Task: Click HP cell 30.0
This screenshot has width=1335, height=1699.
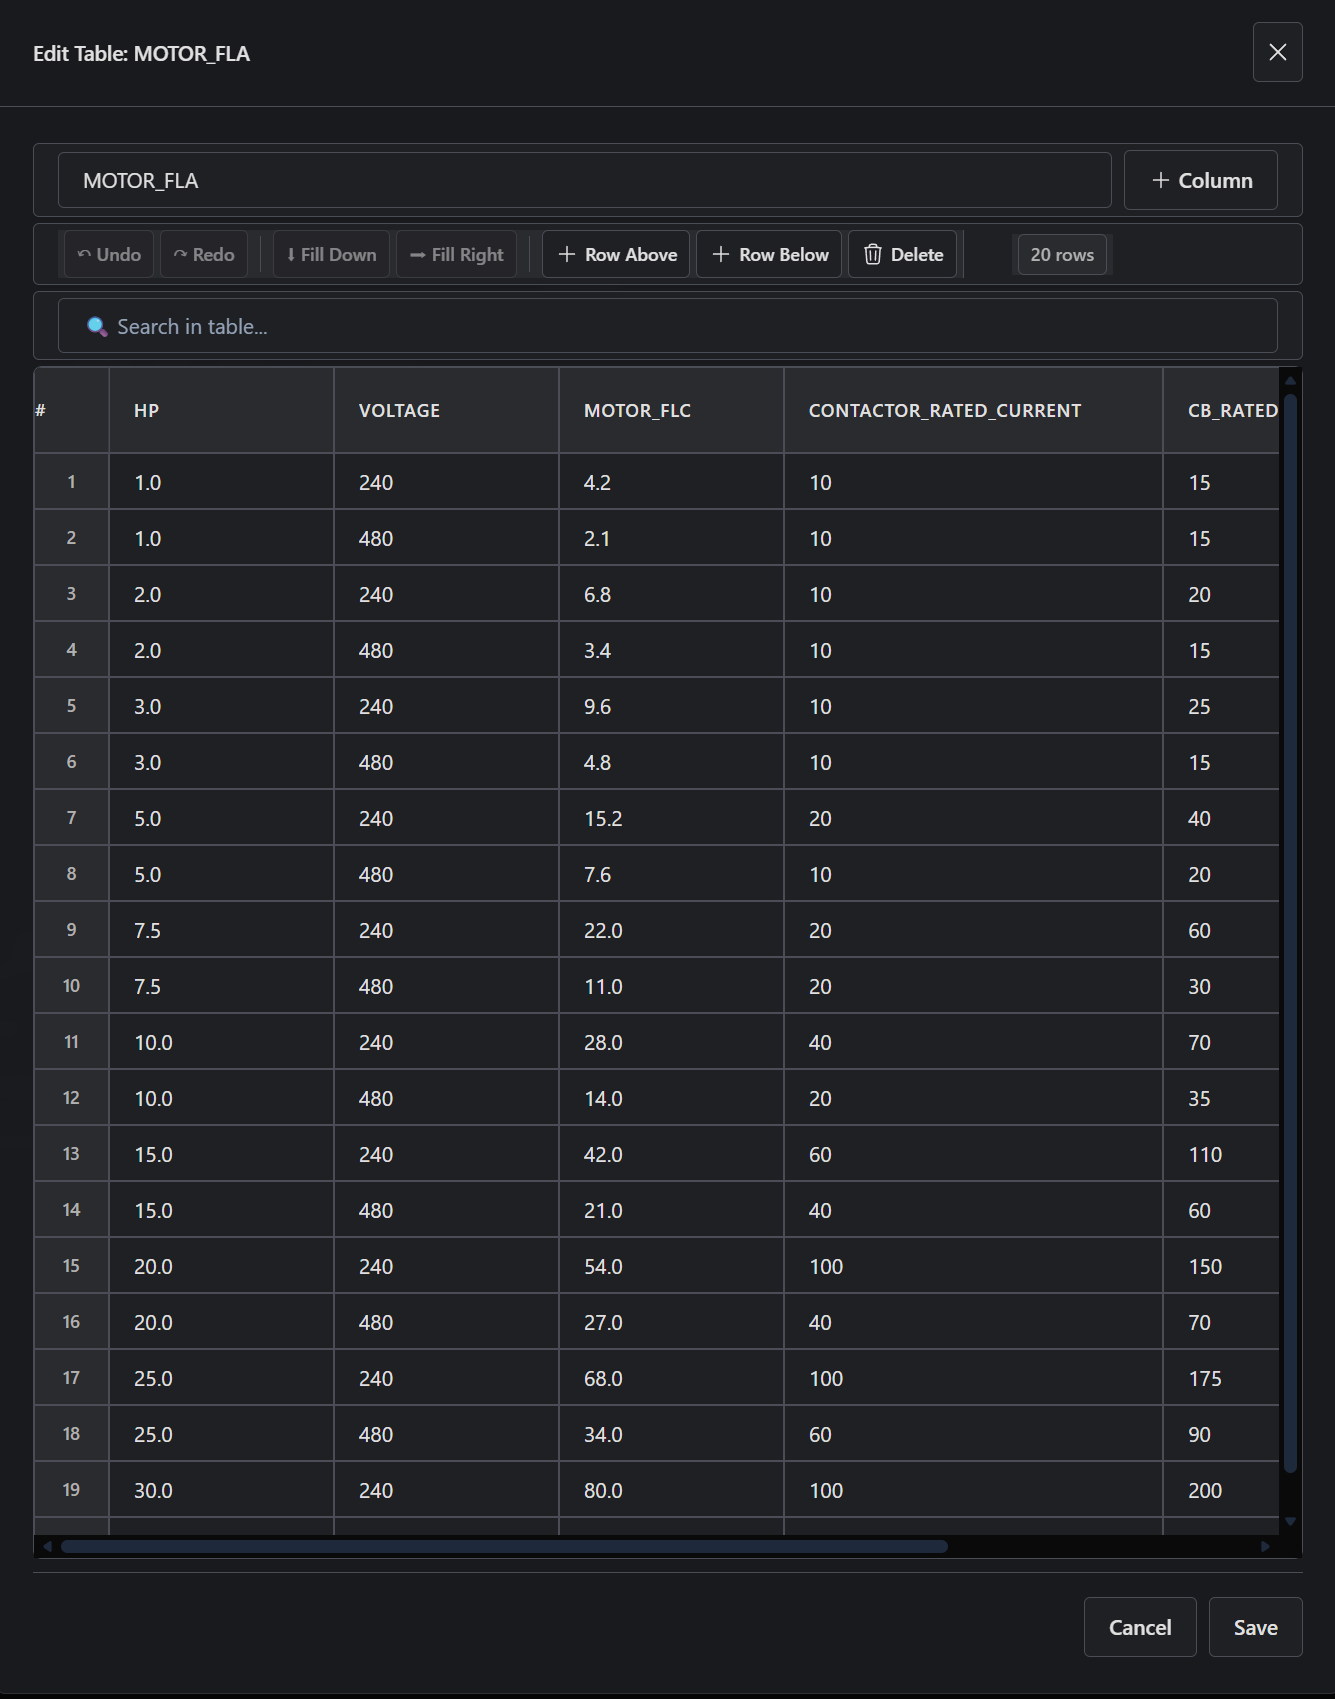Action: coord(221,1490)
